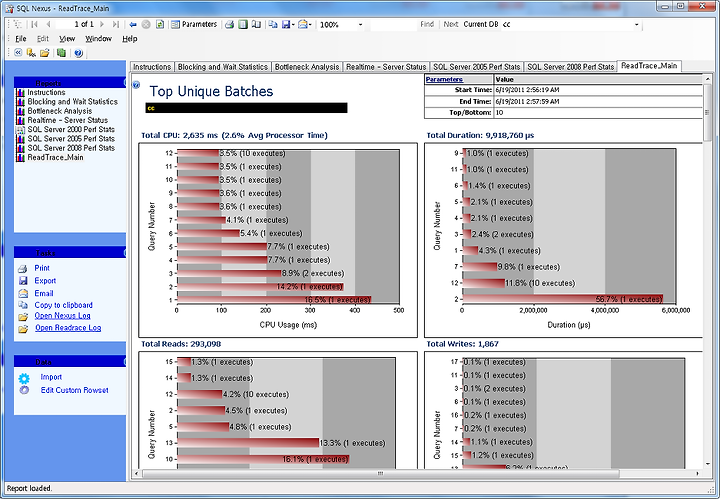Click Email in Tasks panel
The image size is (720, 499).
44,293
